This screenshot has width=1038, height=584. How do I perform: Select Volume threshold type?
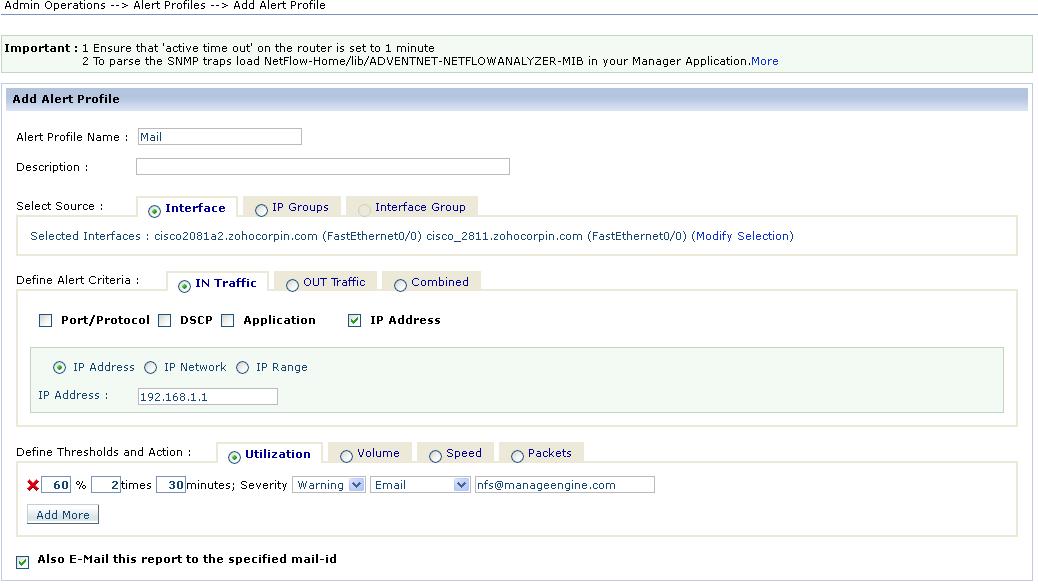coord(346,456)
